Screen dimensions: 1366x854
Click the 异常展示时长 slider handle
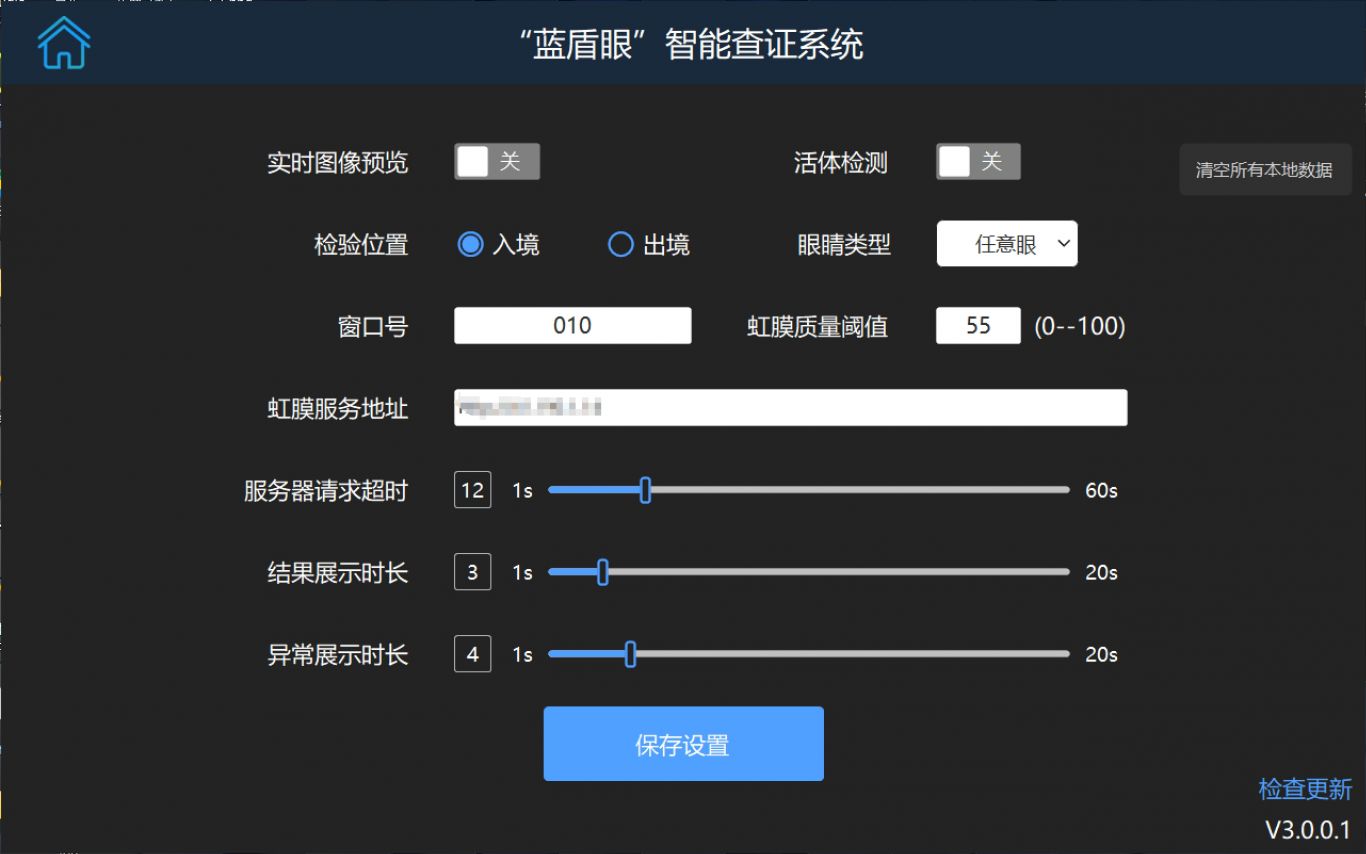[630, 654]
